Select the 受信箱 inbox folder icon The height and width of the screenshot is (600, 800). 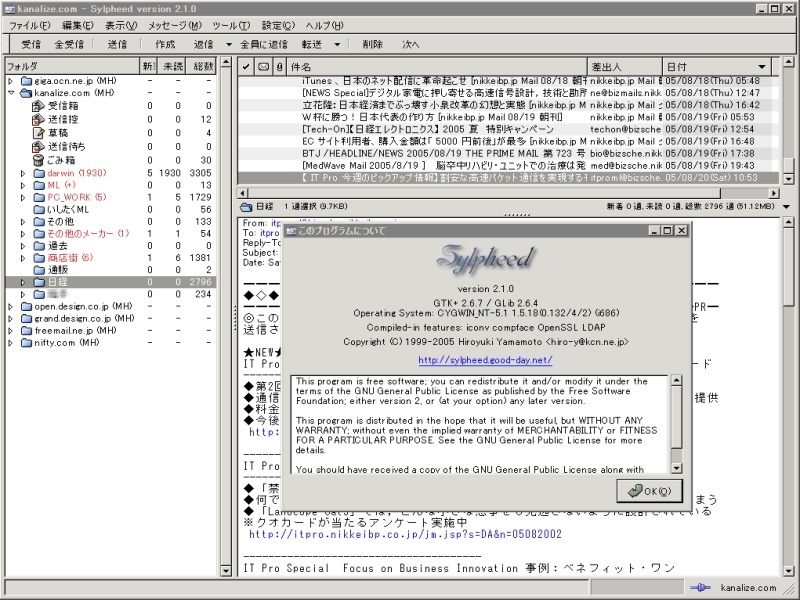38,106
